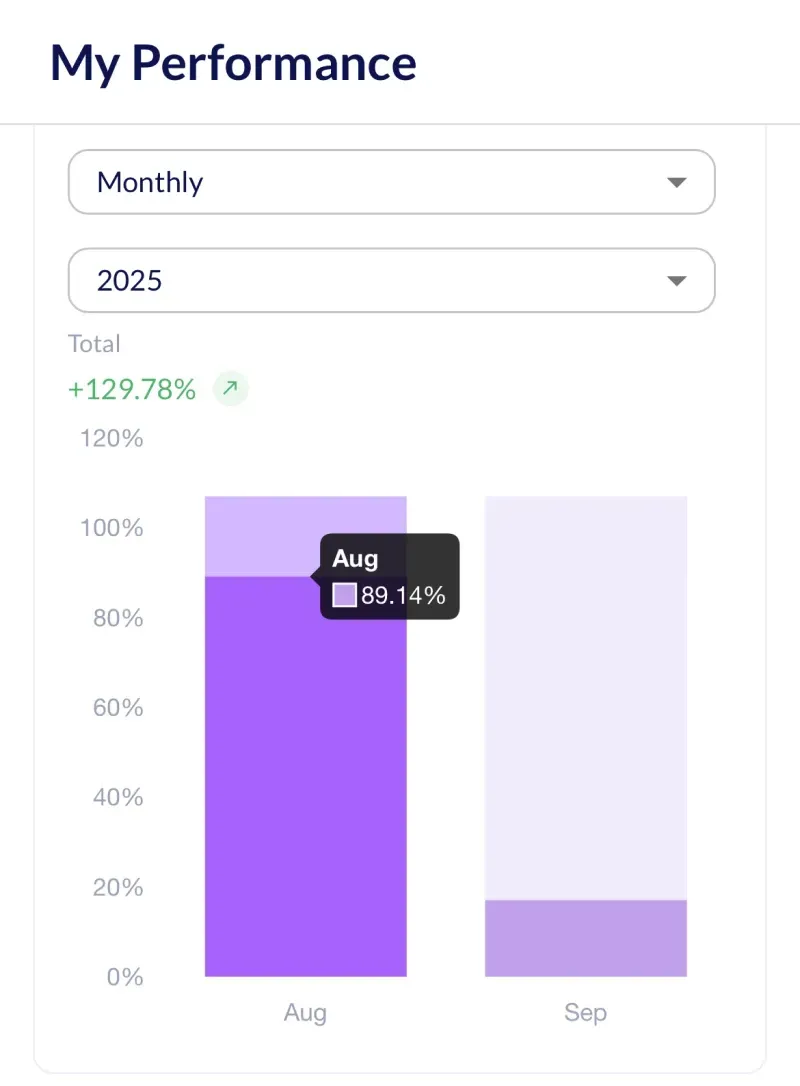
Task: Click the My Performance heading
Action: pos(233,63)
